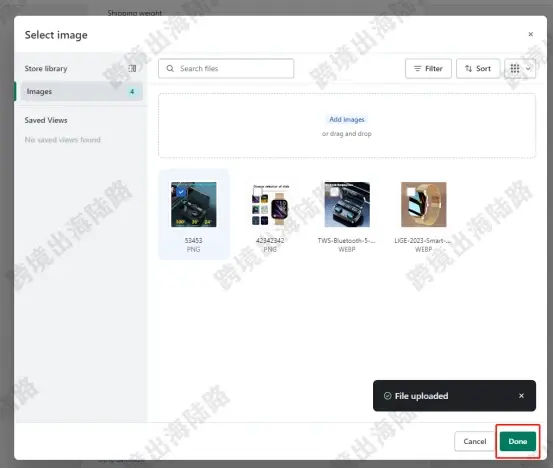Click the 'No saved views found' text

coord(63,140)
